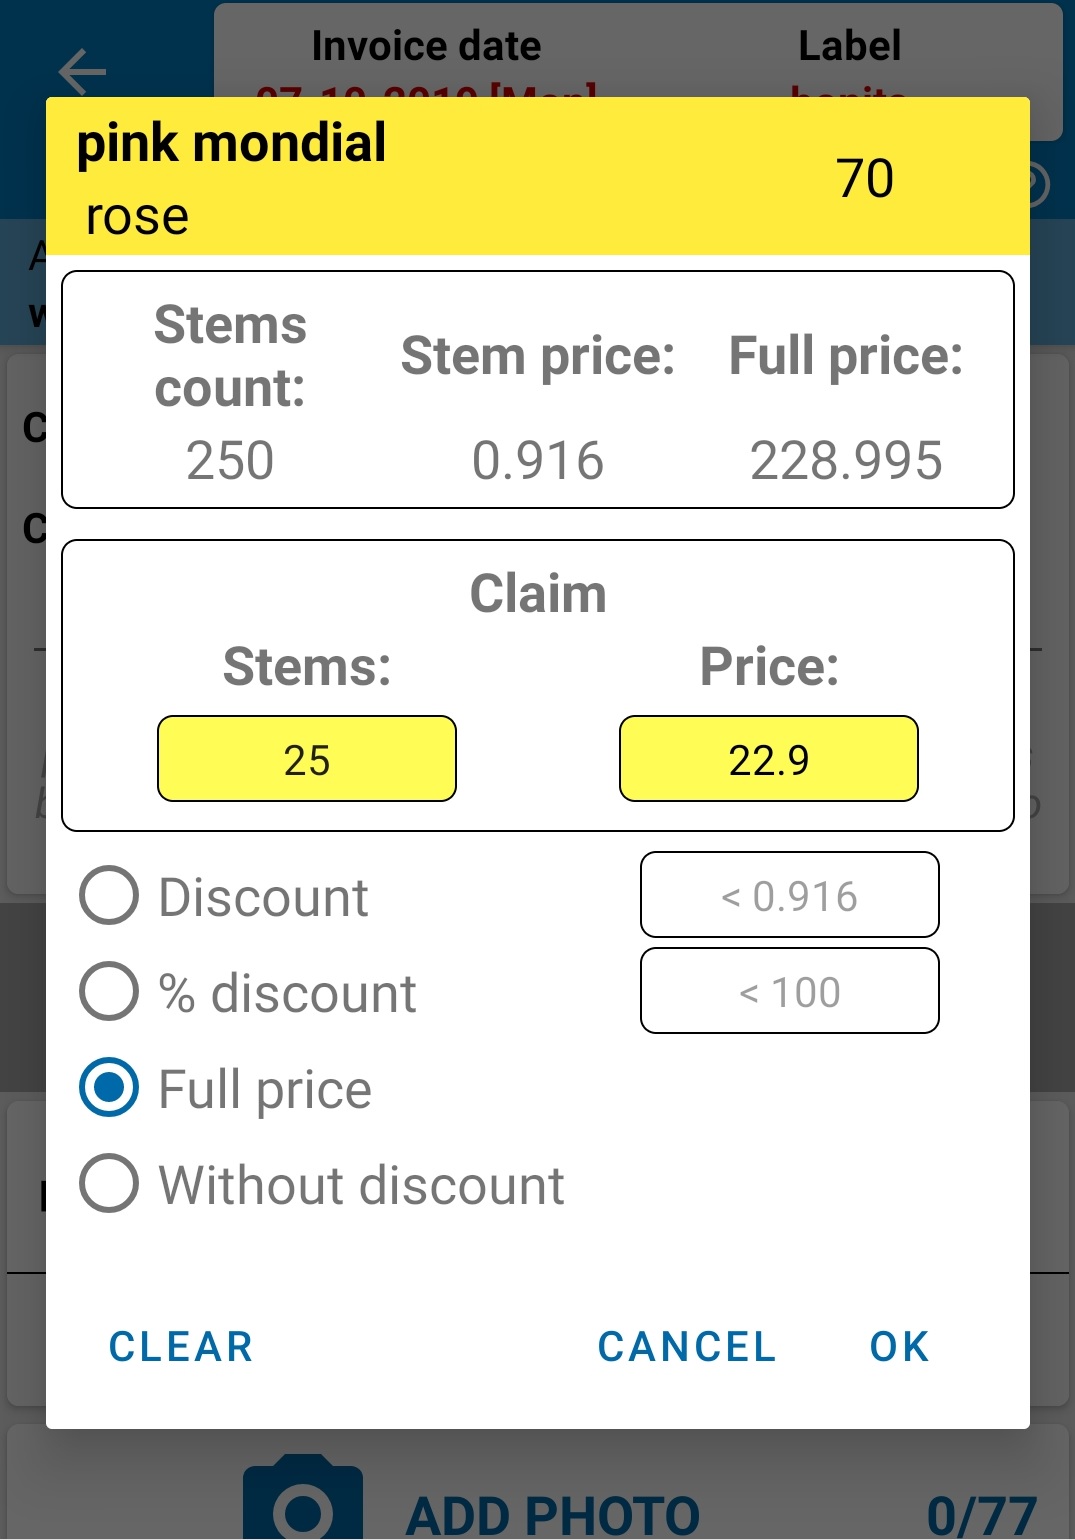
Task: Pick the Without discount option
Action: 109,1184
